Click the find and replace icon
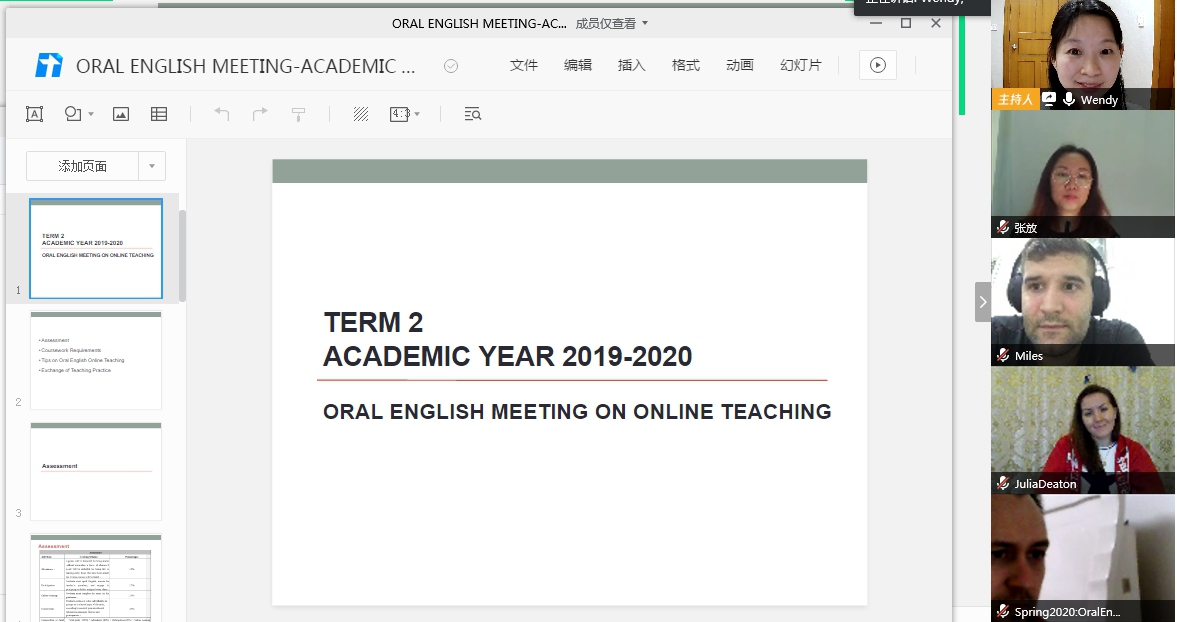 pyautogui.click(x=473, y=114)
